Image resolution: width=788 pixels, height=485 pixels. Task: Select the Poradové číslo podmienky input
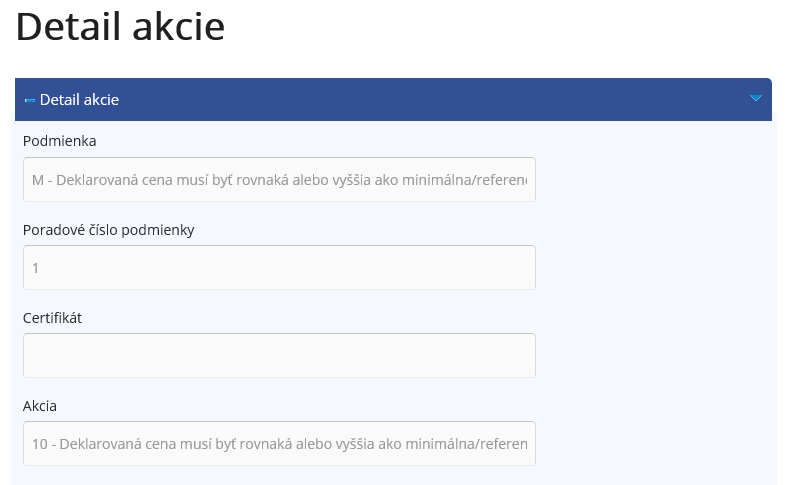click(x=279, y=267)
